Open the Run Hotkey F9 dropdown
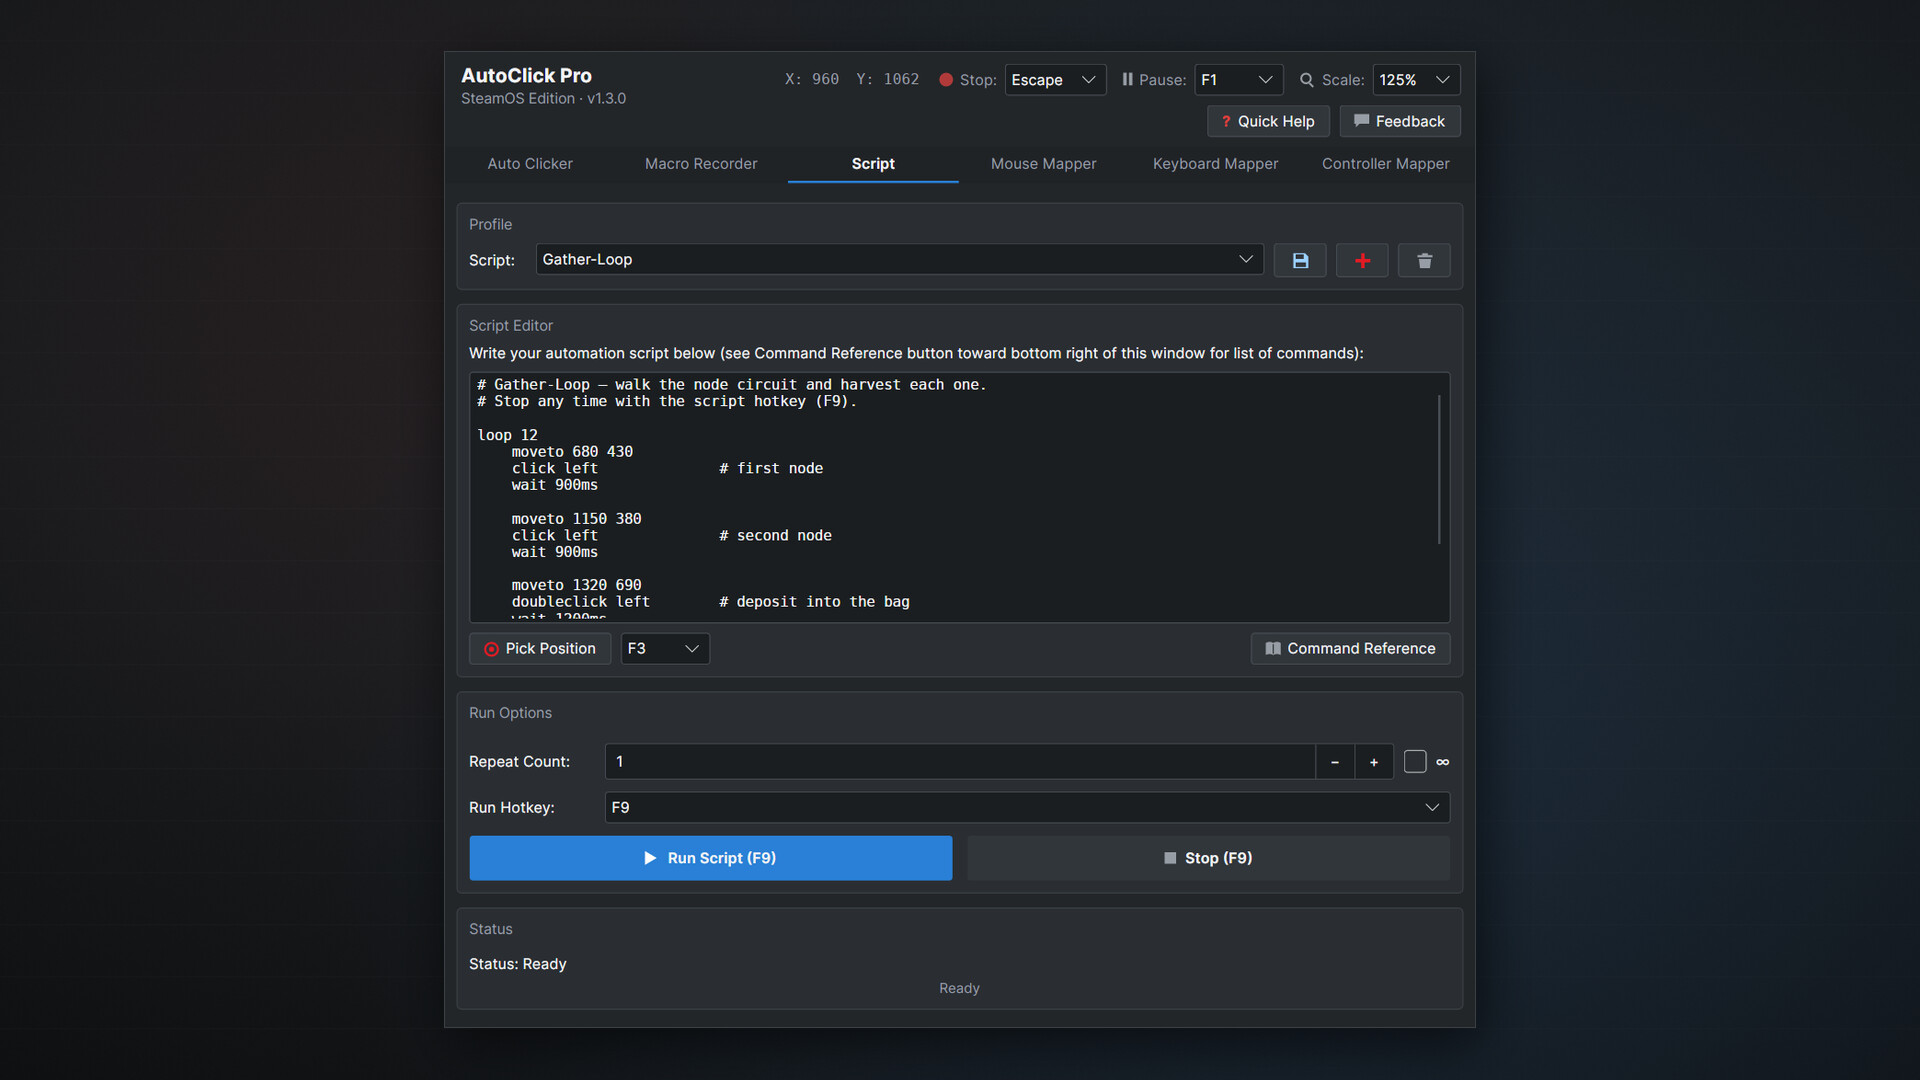This screenshot has height=1080, width=1920. [1027, 807]
